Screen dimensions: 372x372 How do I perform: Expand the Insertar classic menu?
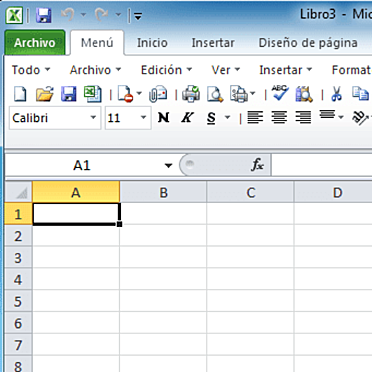click(286, 70)
